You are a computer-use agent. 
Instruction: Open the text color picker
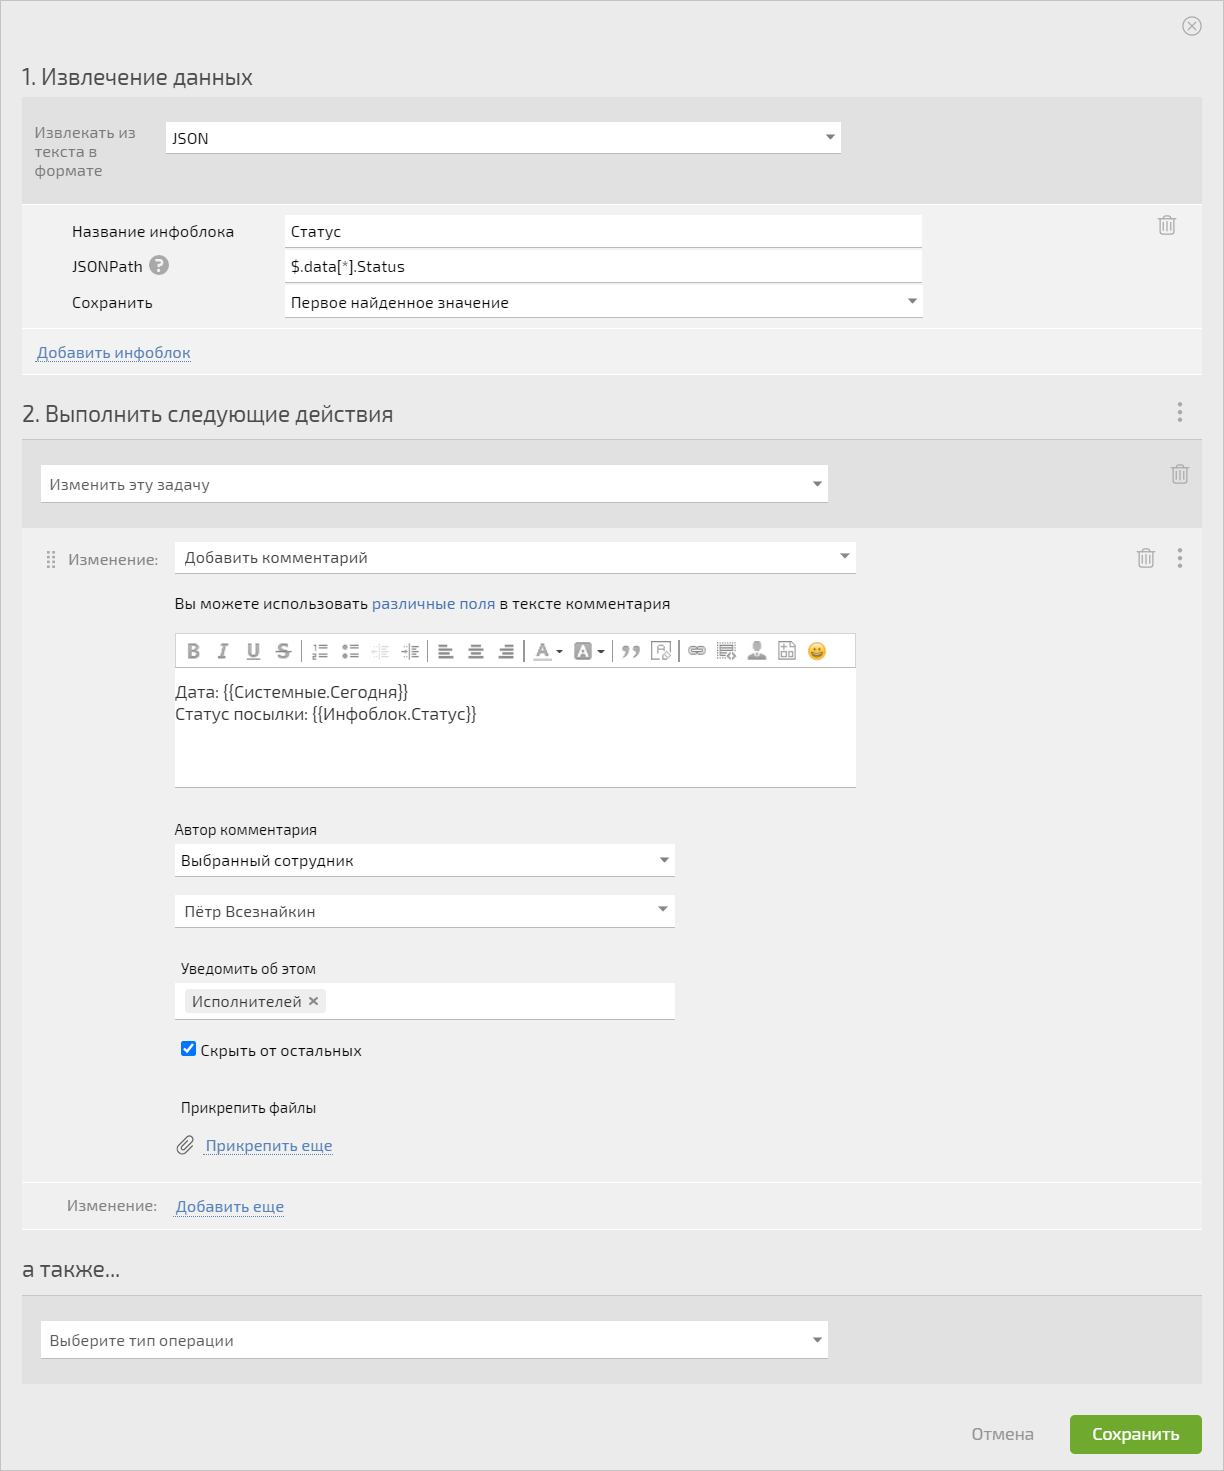pos(547,651)
